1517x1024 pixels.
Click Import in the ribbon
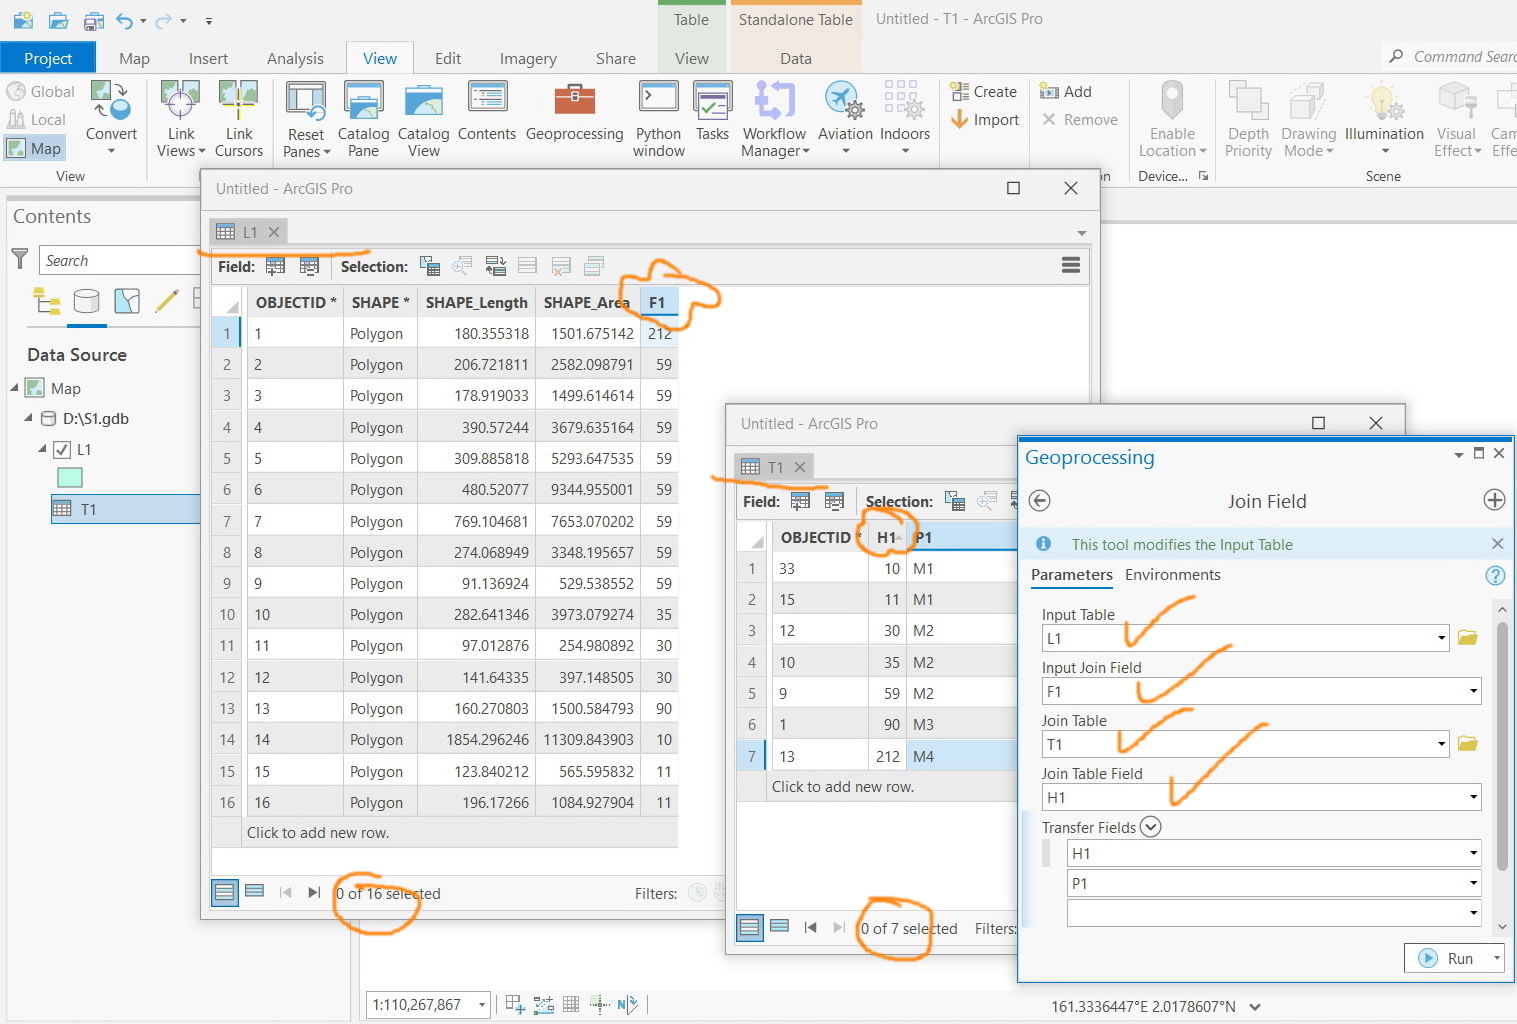pos(984,119)
